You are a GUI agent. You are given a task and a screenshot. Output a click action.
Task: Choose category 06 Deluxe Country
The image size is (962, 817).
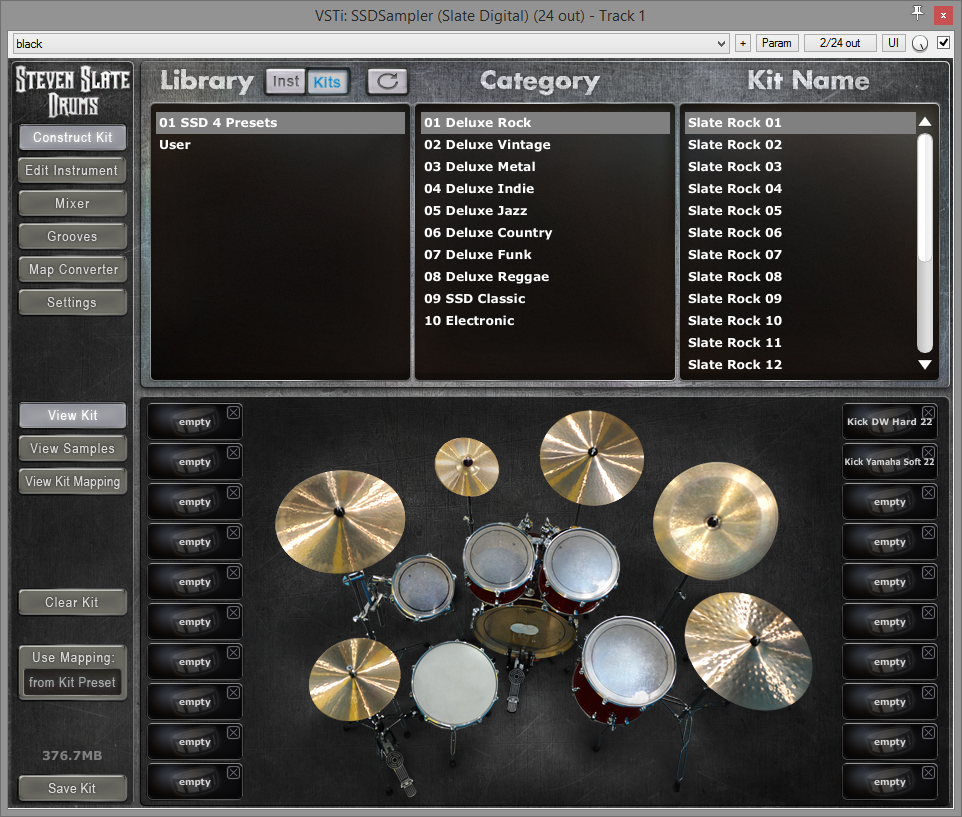(545, 233)
